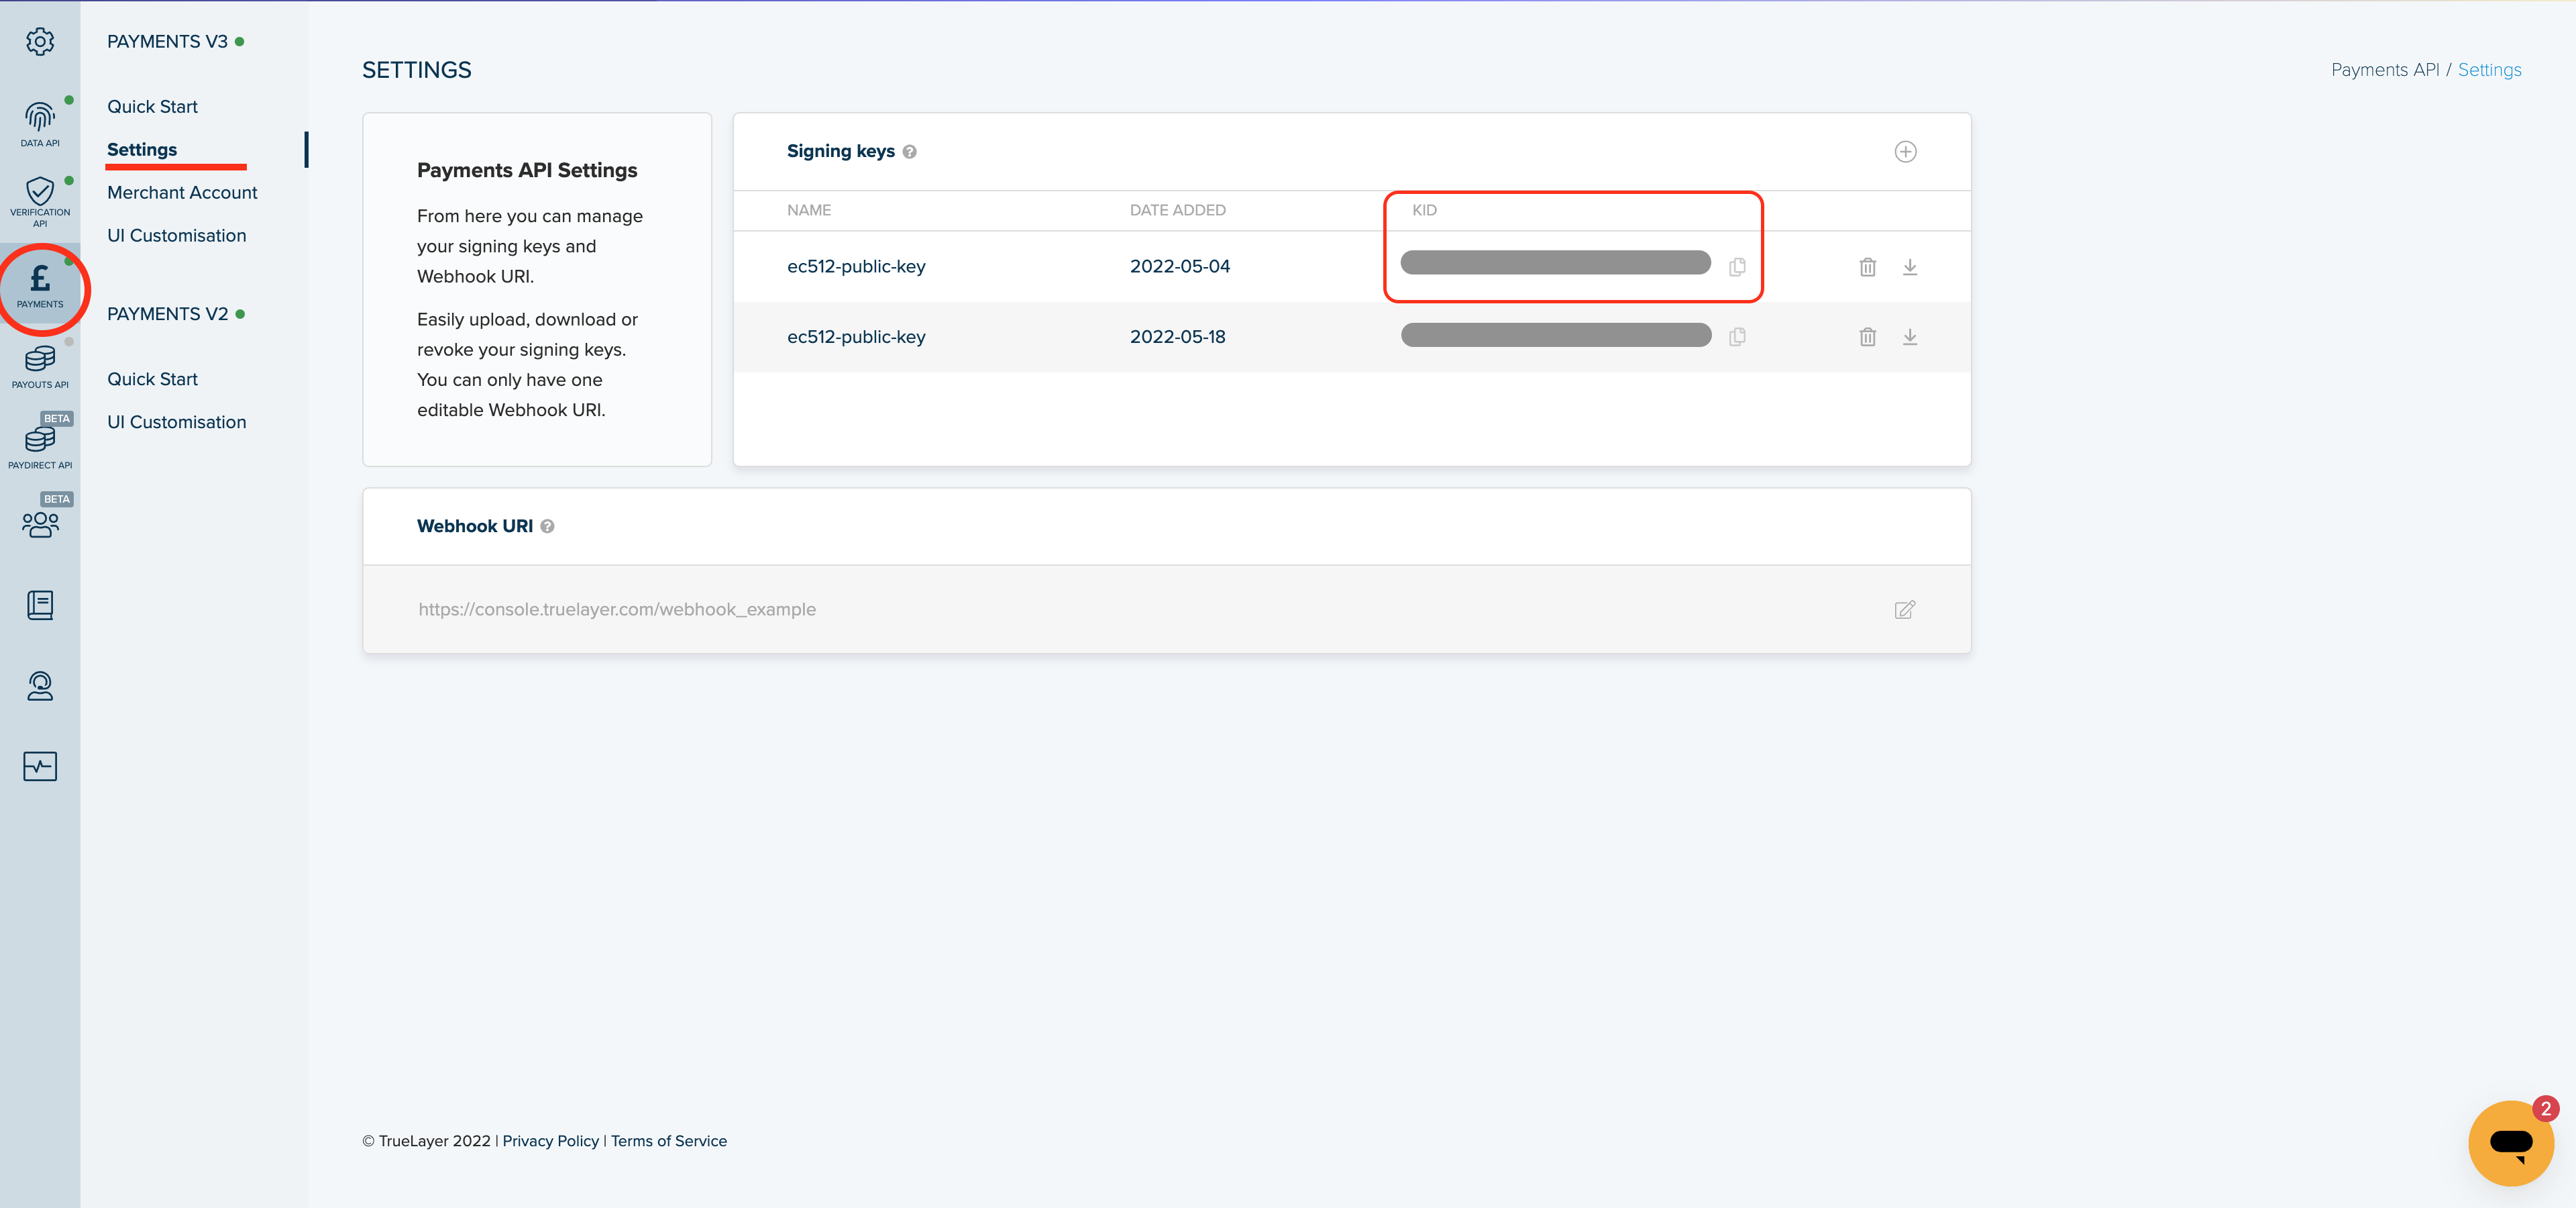This screenshot has width=2576, height=1208.
Task: Edit the Webhook URI
Action: [1904, 610]
